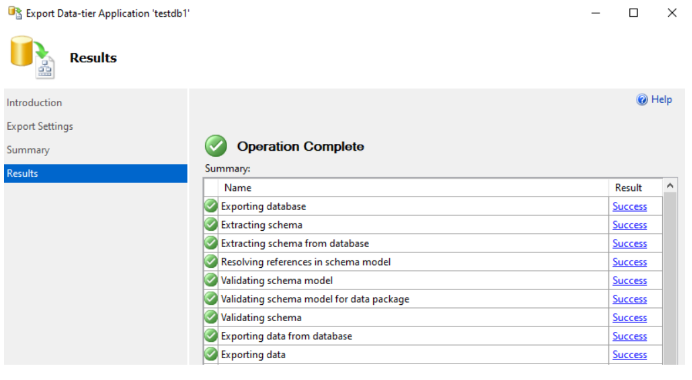
Task: Click the Operation Complete green checkmark icon
Action: [216, 146]
